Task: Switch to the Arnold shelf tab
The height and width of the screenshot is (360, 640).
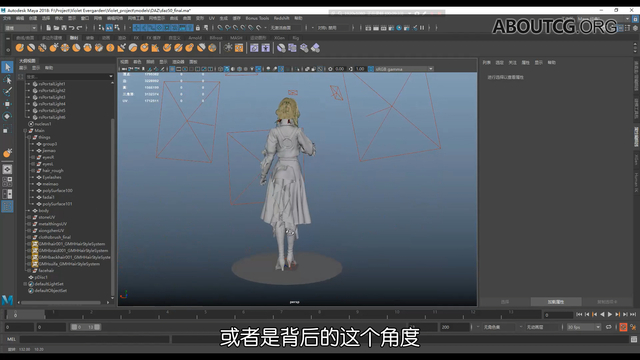Action: pyautogui.click(x=195, y=38)
